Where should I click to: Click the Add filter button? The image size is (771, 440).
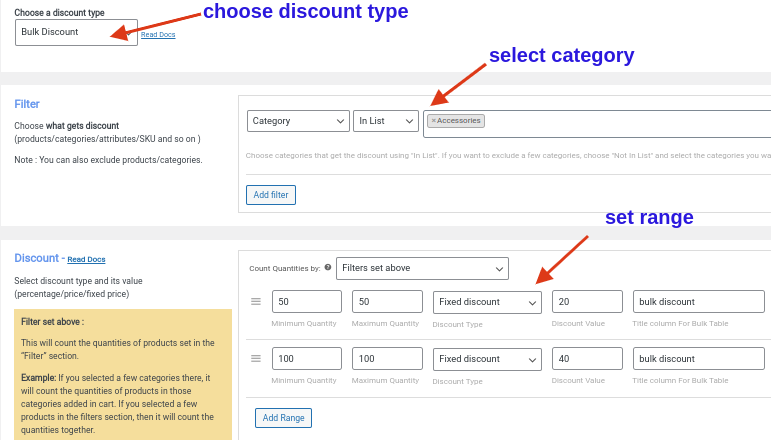pyautogui.click(x=271, y=194)
